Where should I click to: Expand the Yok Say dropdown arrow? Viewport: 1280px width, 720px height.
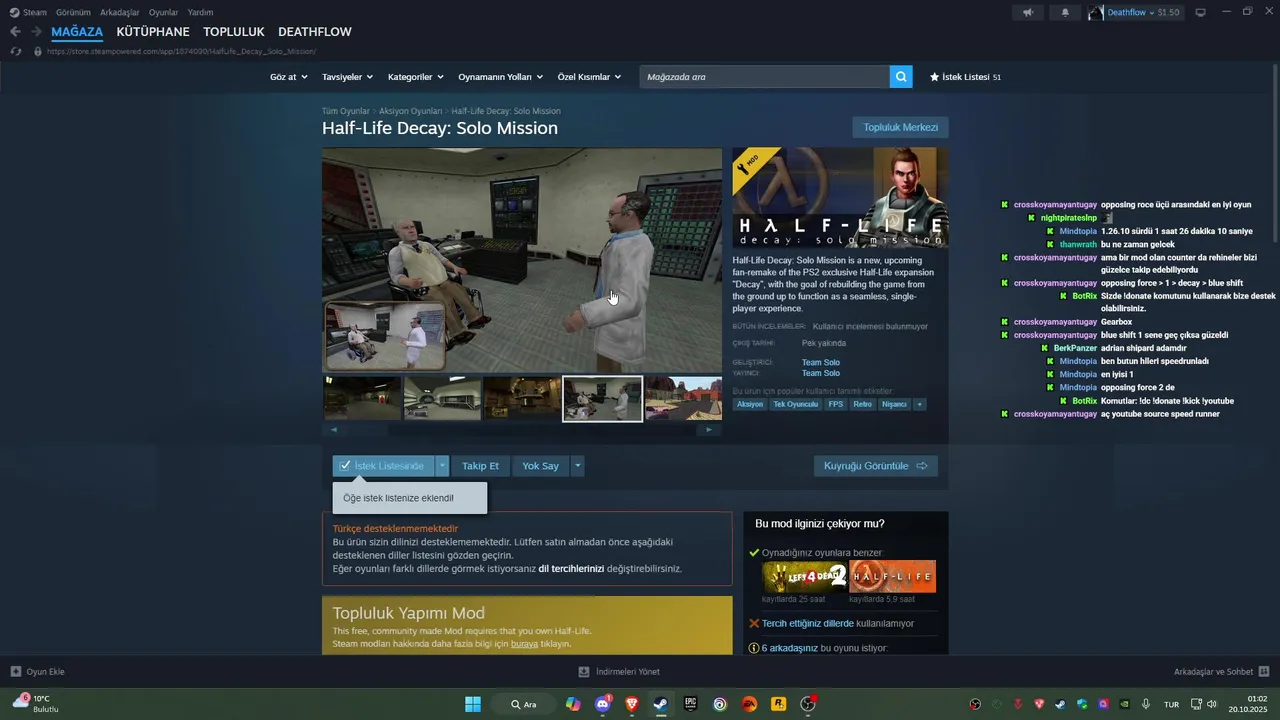coord(577,466)
